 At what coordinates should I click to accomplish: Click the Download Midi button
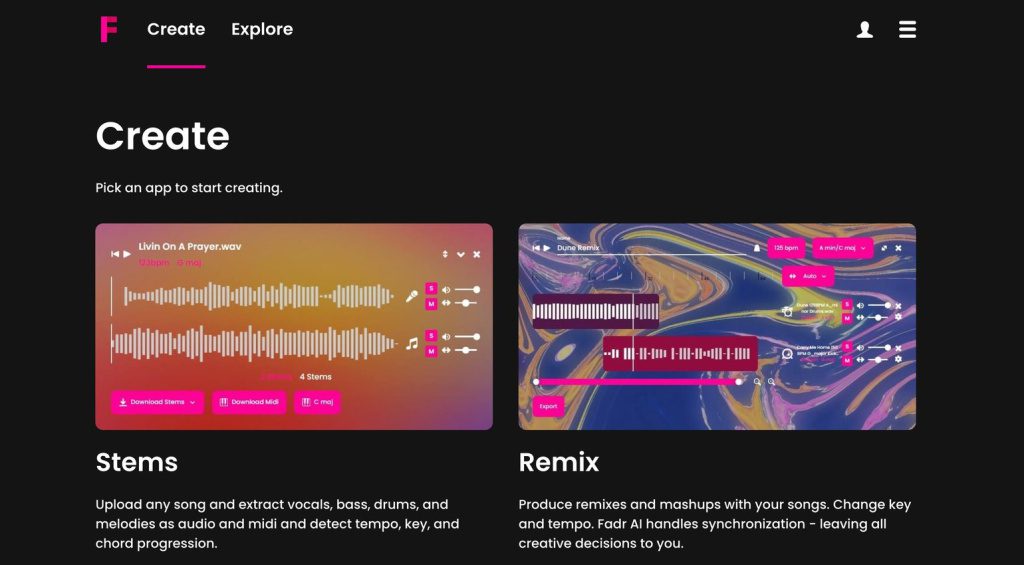click(249, 402)
